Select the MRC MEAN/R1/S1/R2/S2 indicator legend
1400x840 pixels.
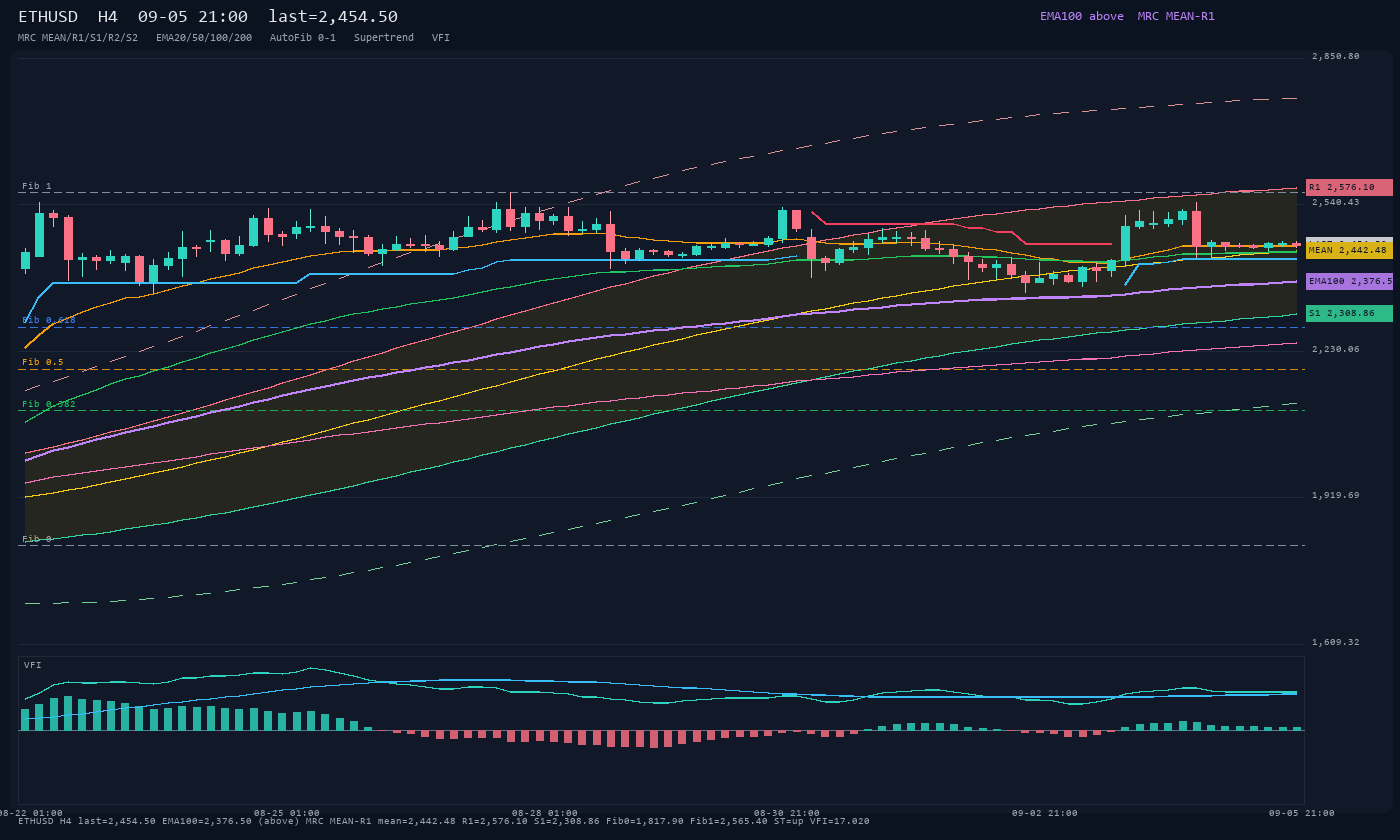(x=78, y=38)
